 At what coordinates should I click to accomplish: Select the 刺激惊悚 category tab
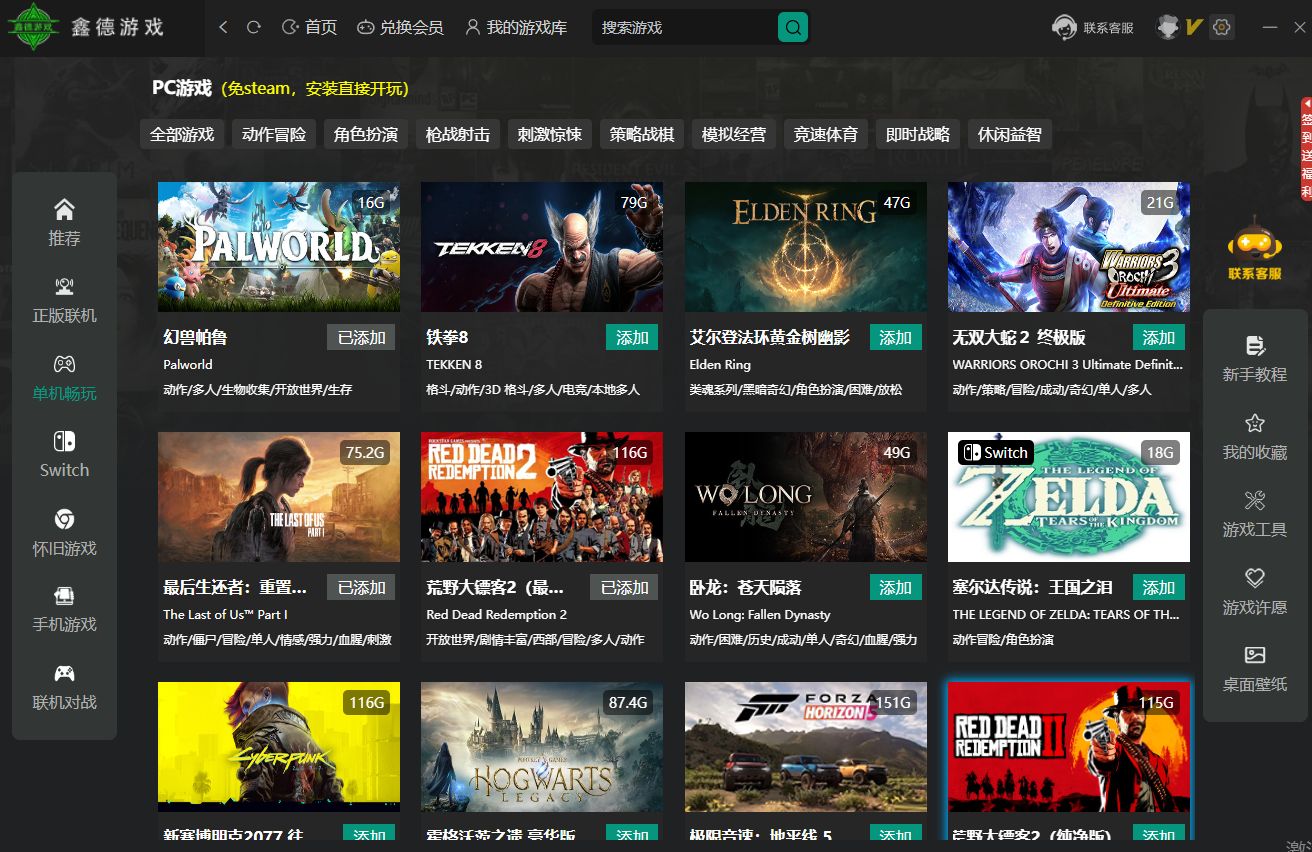550,134
